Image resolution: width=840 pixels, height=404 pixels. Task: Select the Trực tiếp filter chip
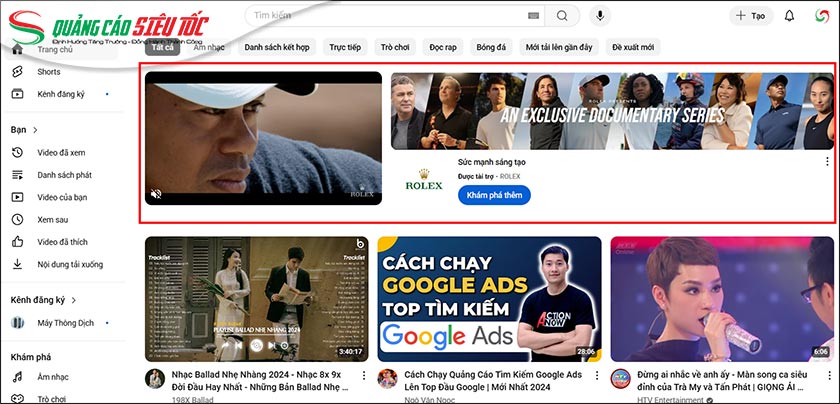345,47
